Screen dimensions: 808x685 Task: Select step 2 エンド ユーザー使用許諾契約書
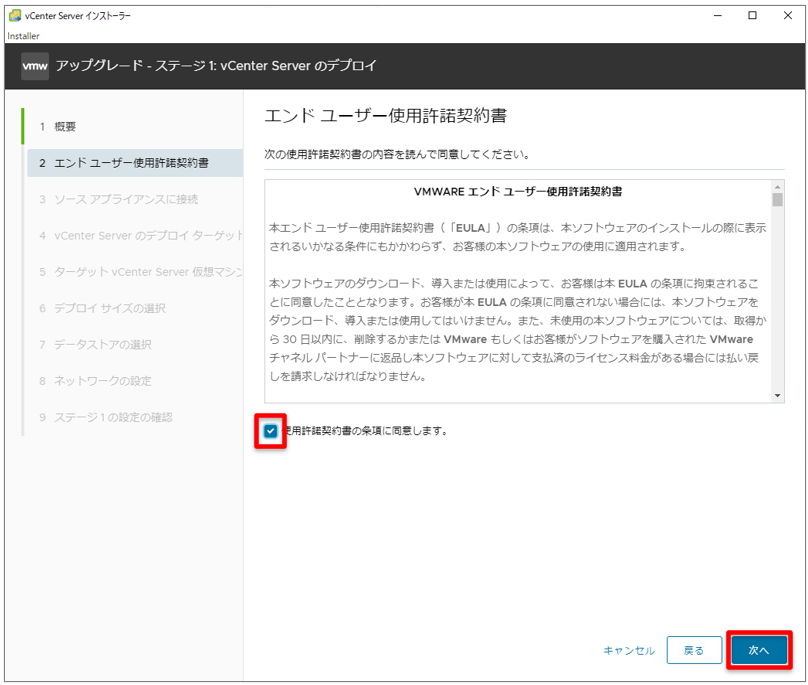[x=134, y=163]
